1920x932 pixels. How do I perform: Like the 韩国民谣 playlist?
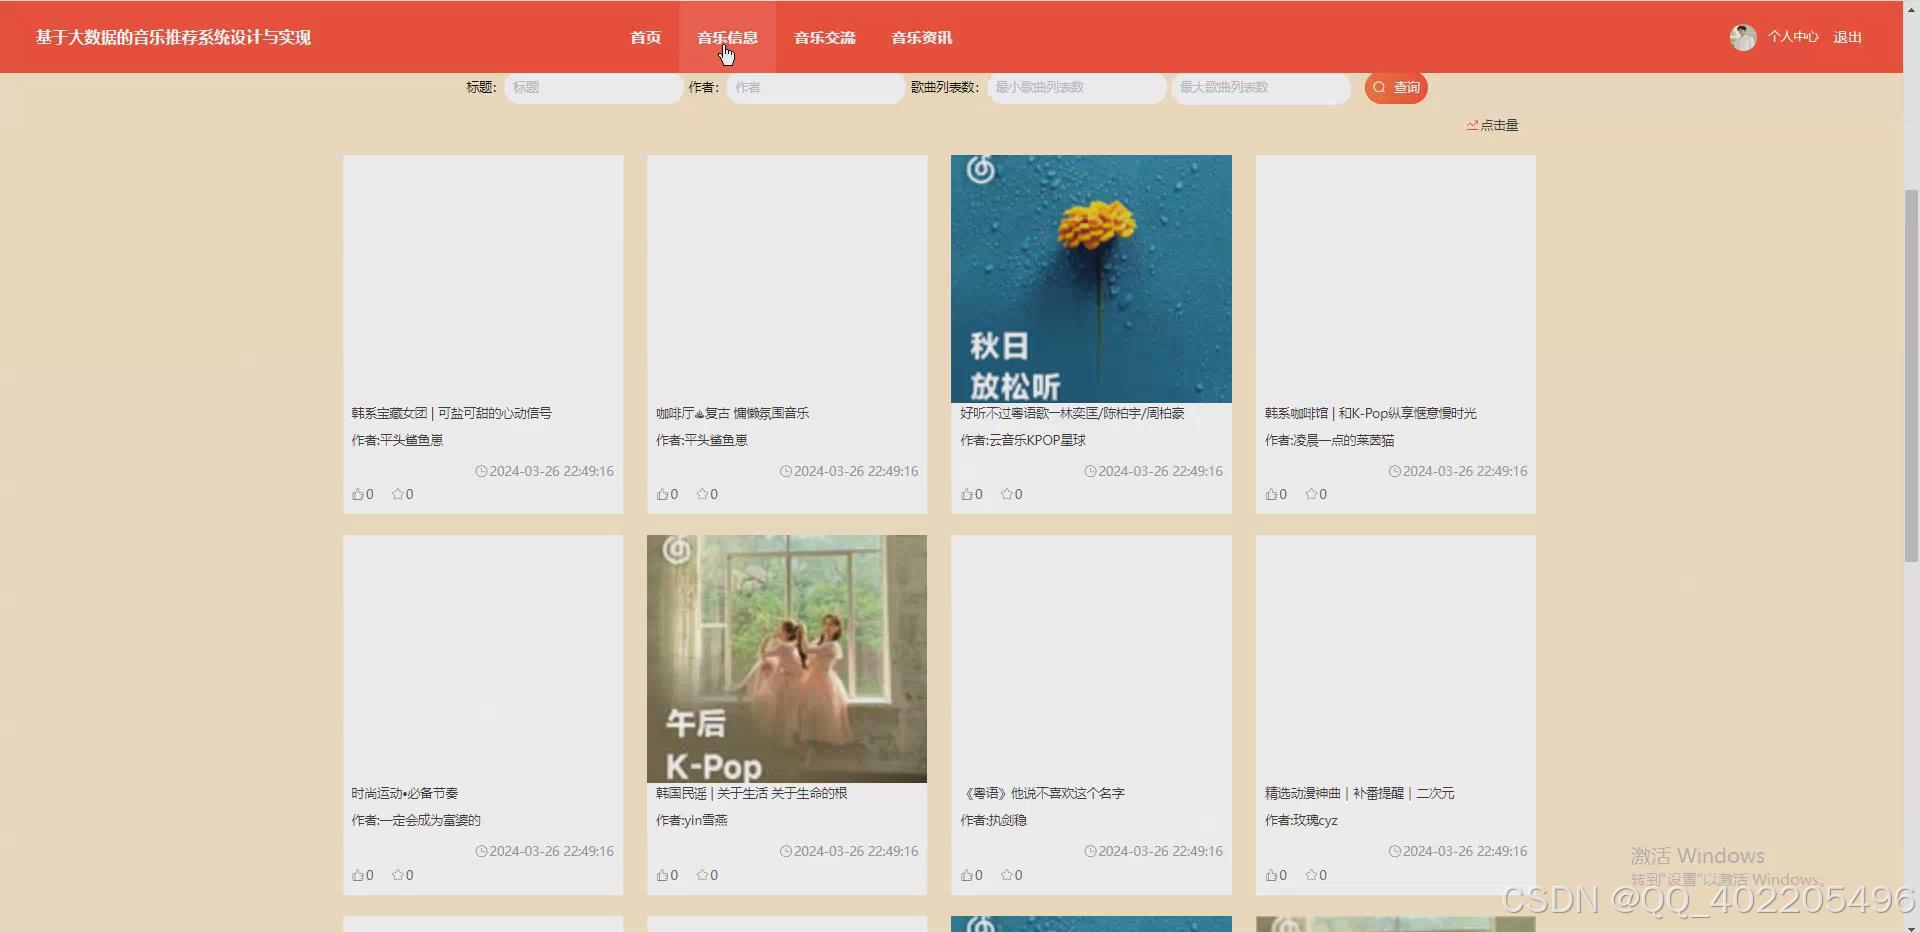click(667, 875)
